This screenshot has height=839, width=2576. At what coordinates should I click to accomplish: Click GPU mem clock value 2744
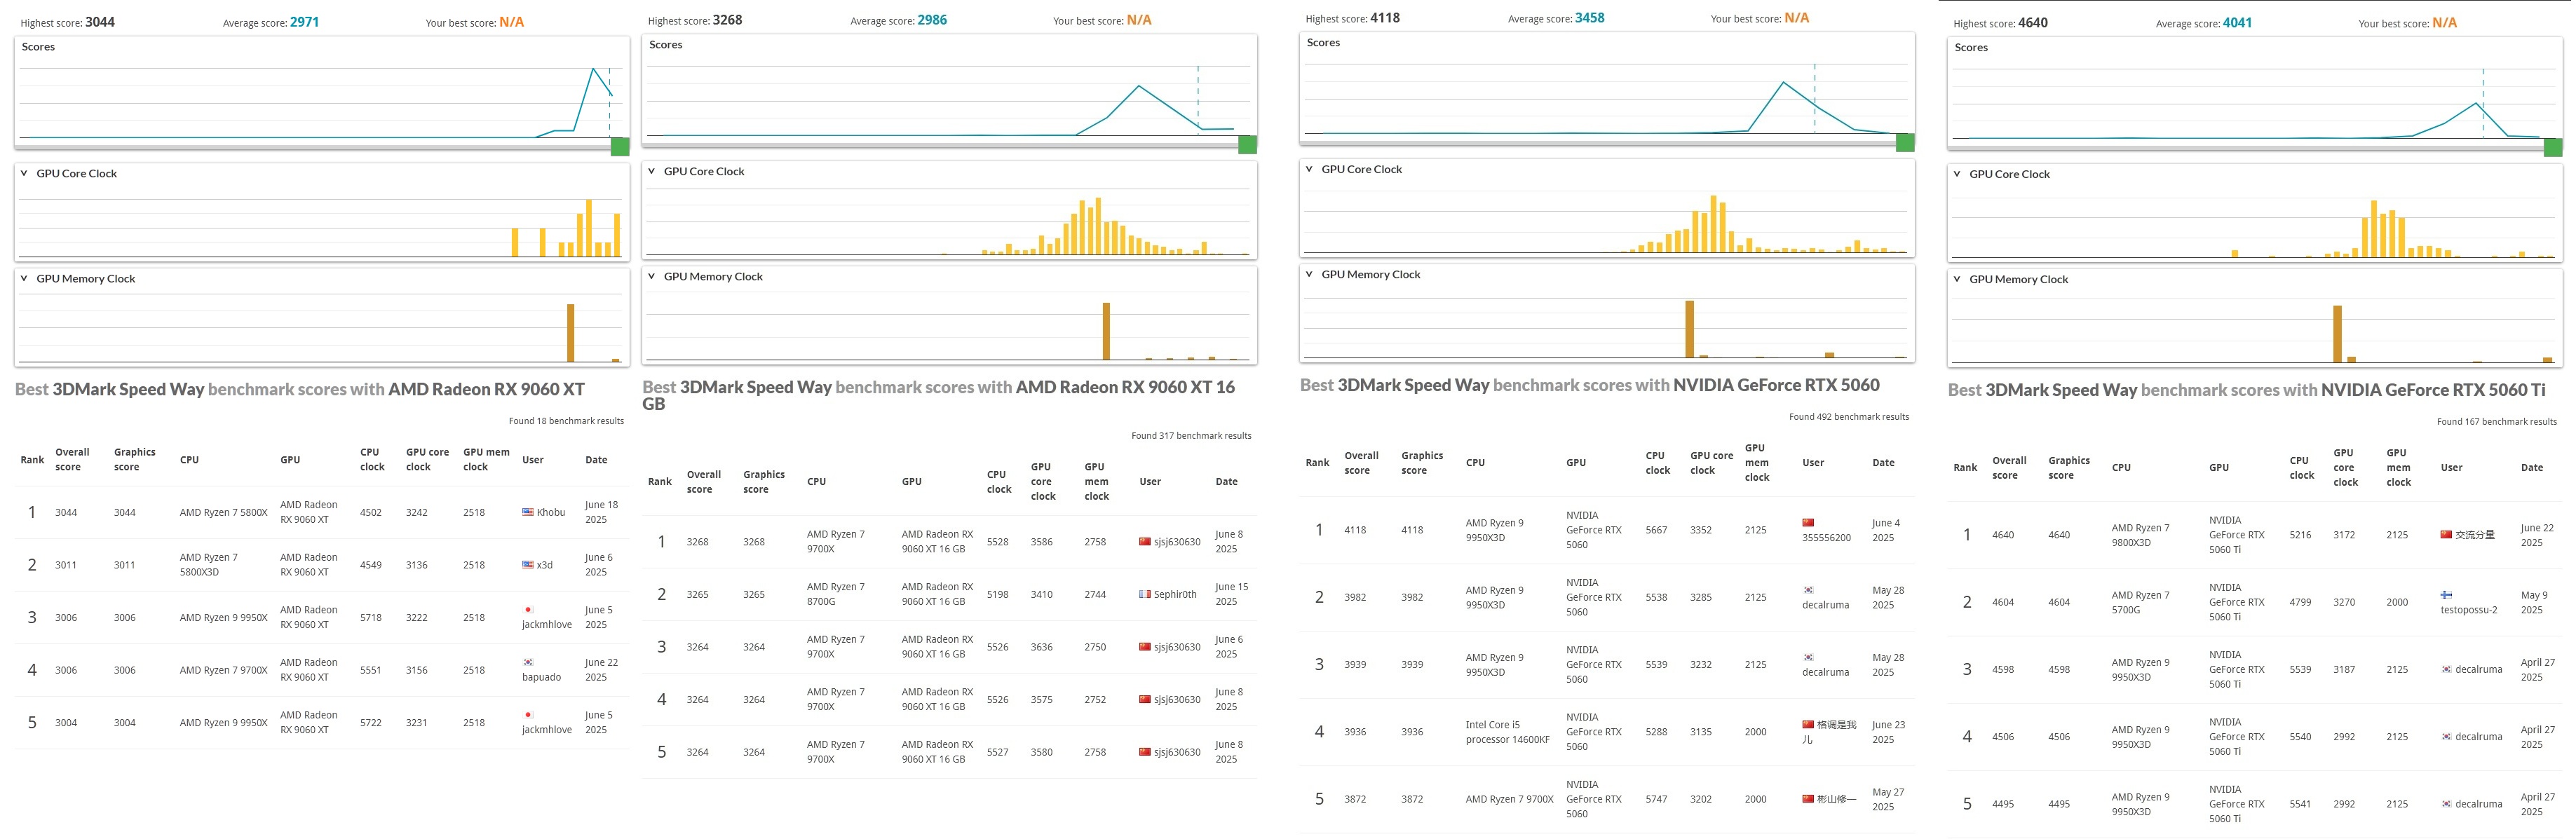[x=1095, y=595]
